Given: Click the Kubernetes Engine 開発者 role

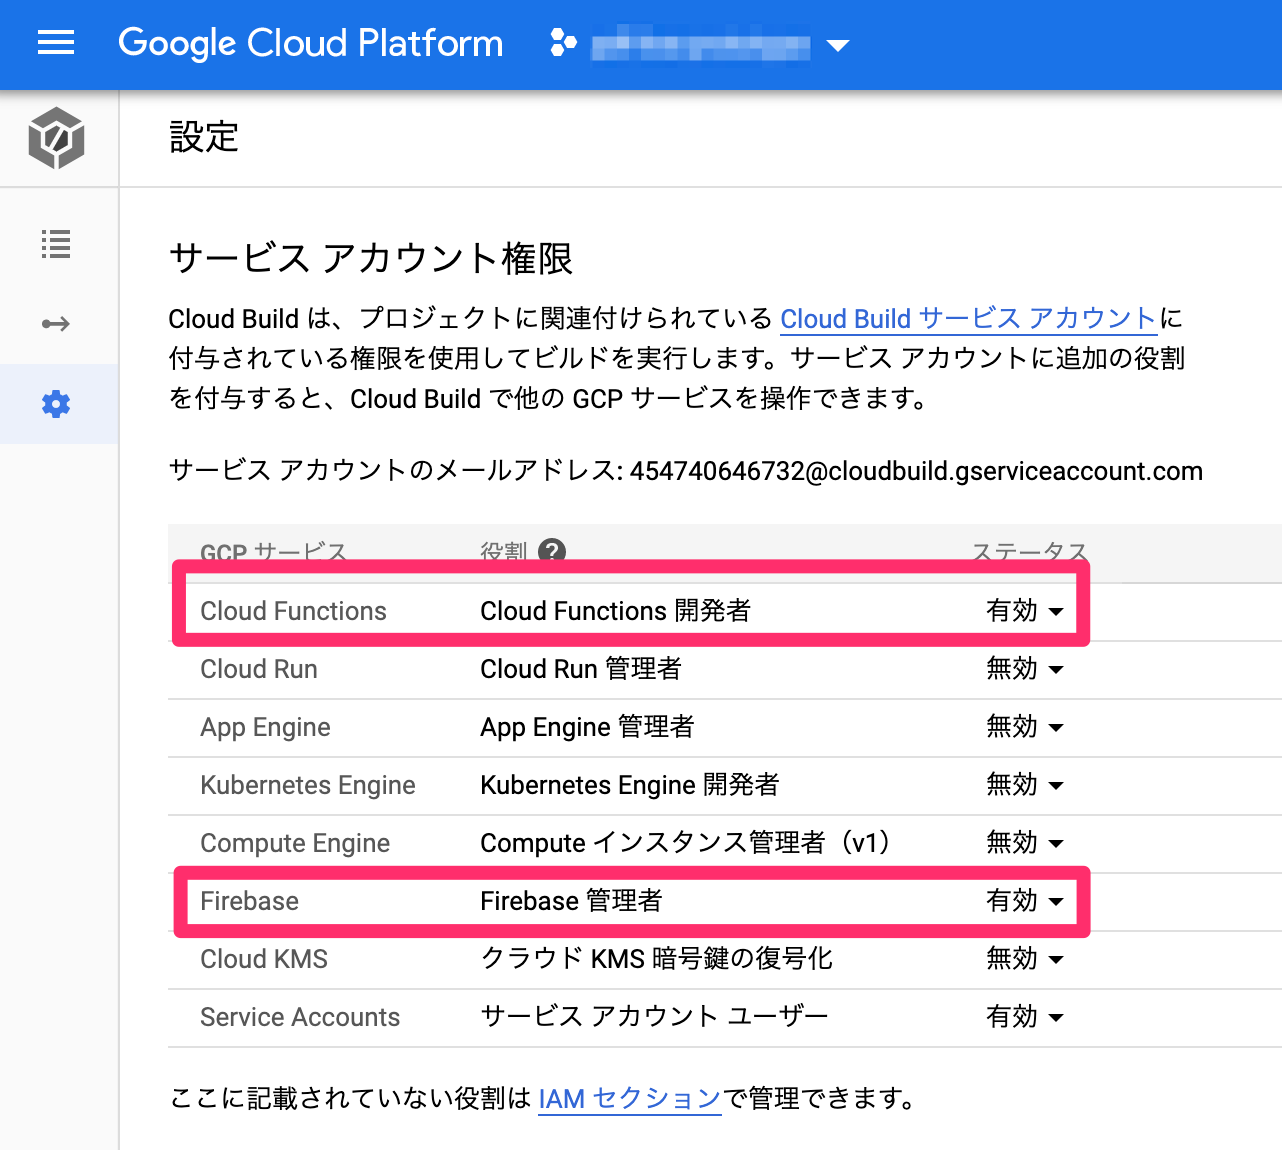Looking at the screenshot, I should (629, 785).
